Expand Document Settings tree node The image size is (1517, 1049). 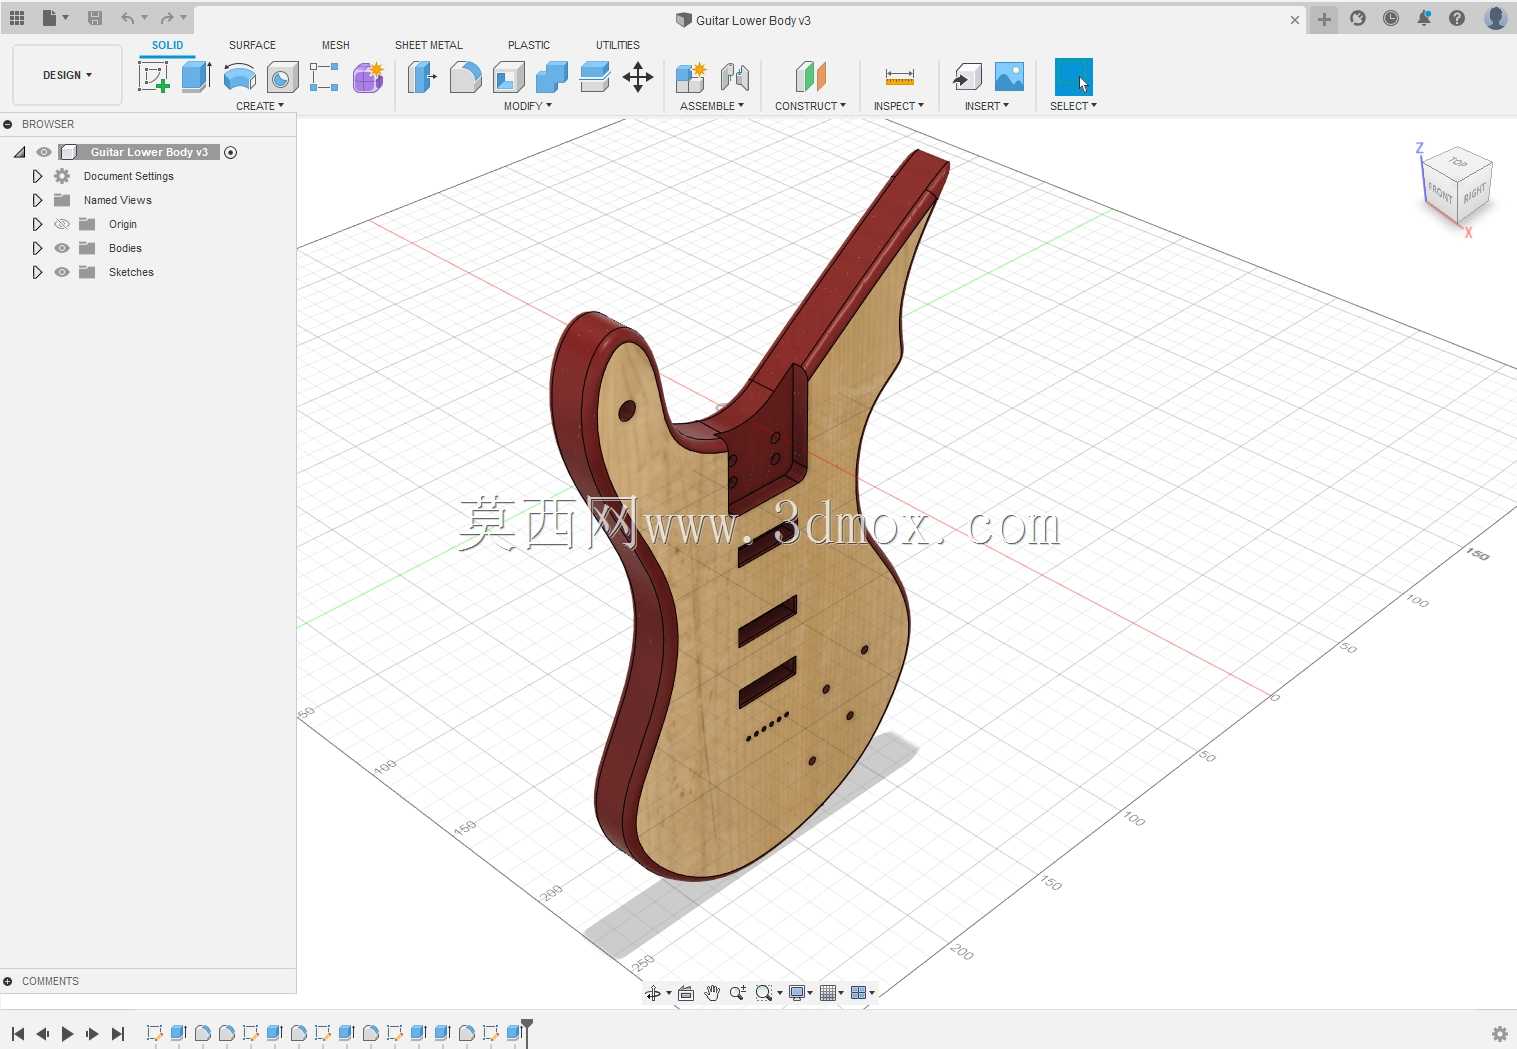pos(37,176)
